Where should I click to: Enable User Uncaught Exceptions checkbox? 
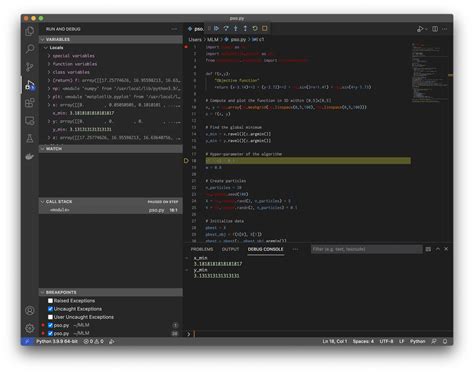pos(50,317)
